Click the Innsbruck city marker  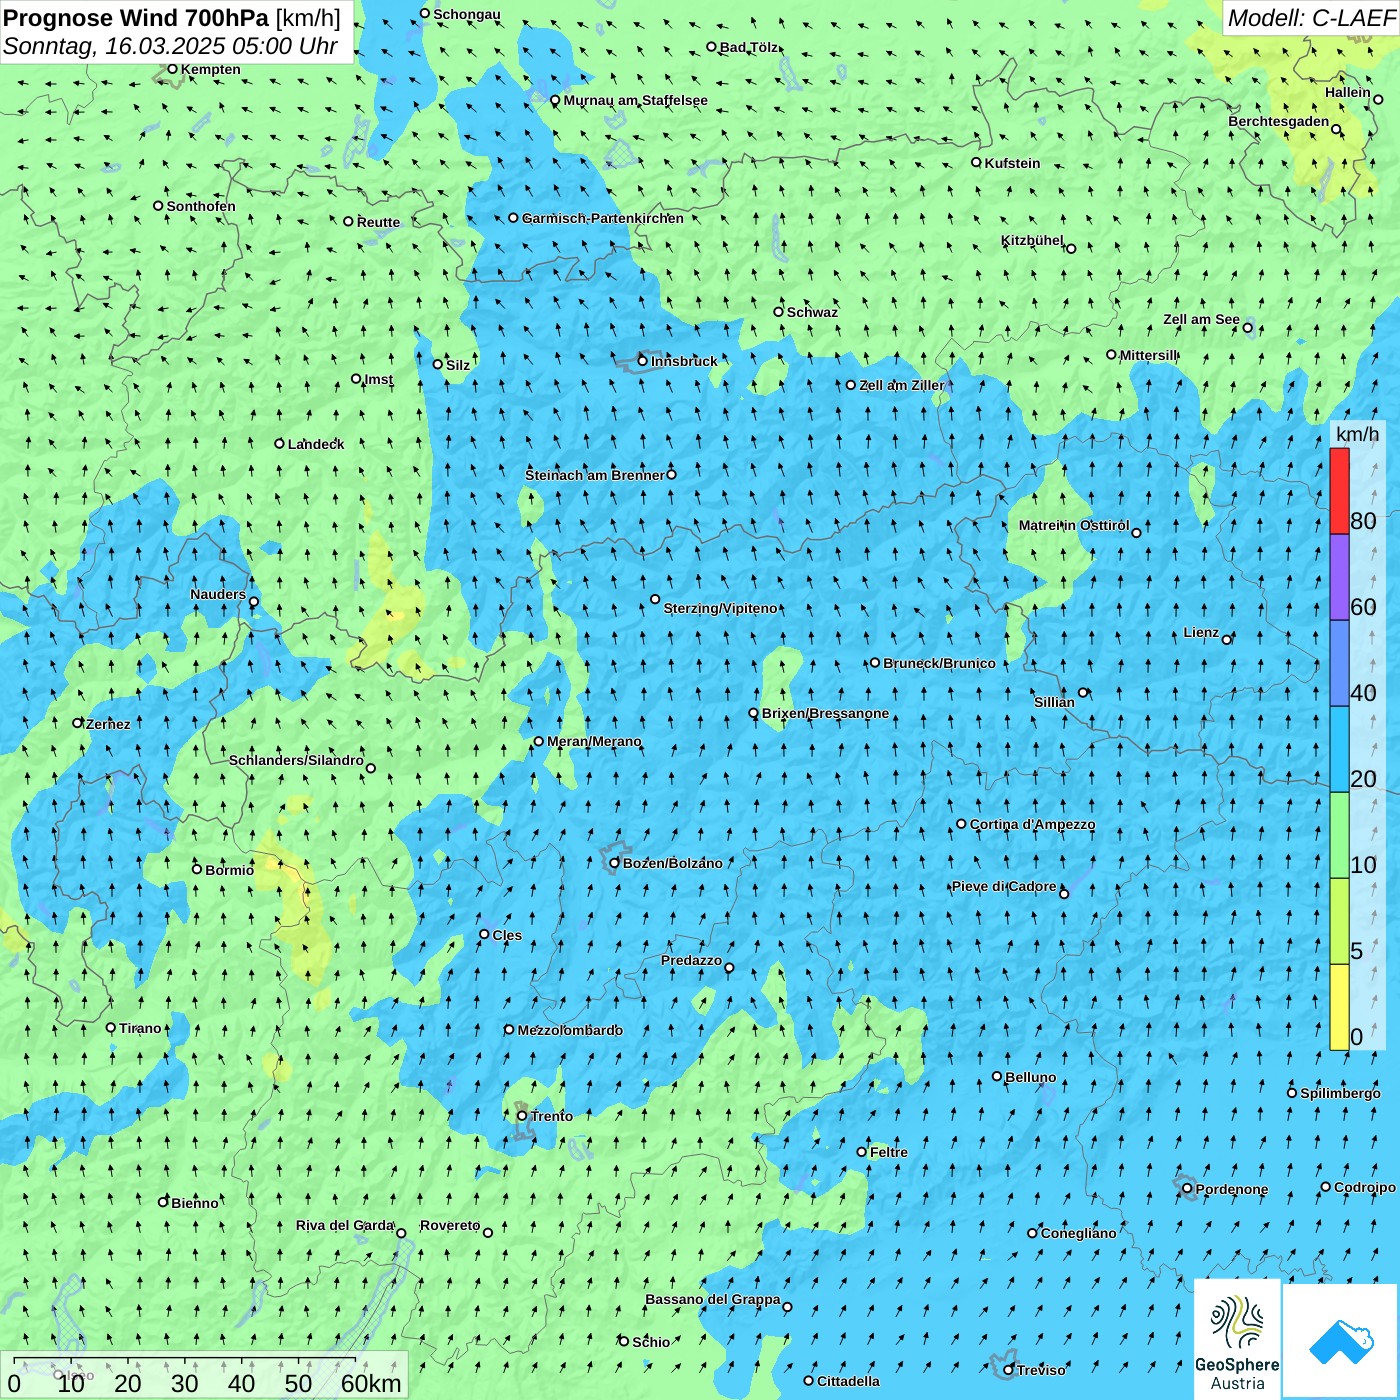pyautogui.click(x=643, y=361)
